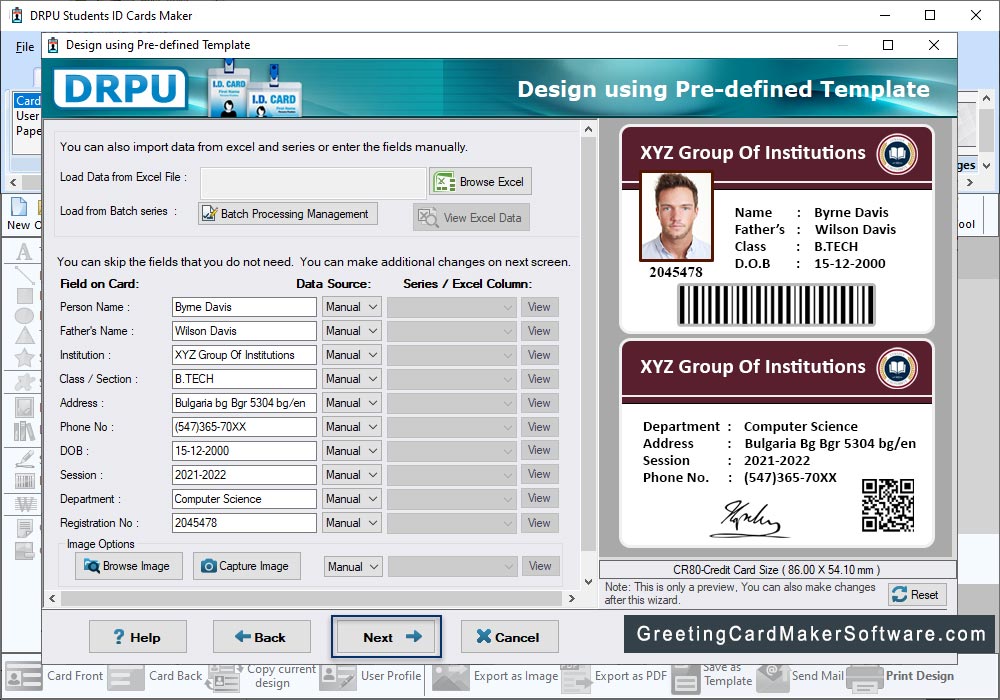Click Capture Image button
This screenshot has height=700, width=1000.
point(247,566)
